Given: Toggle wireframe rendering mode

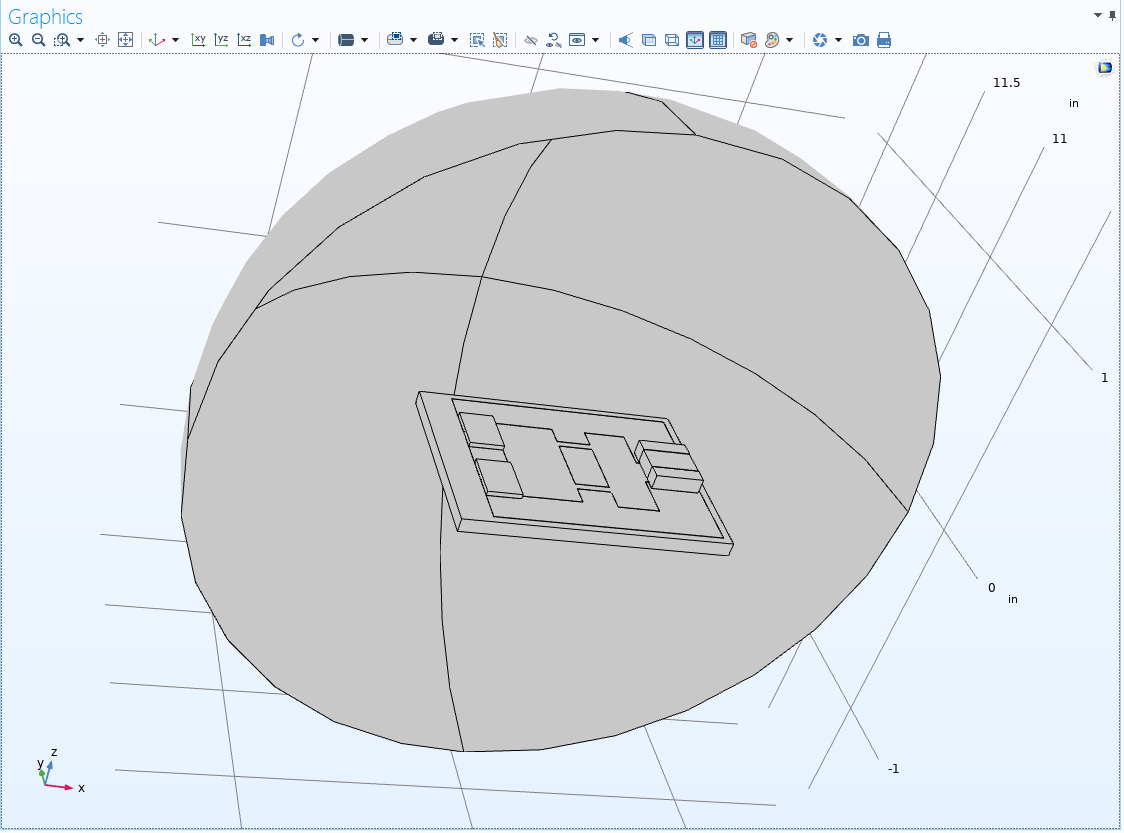Looking at the screenshot, I should (672, 40).
